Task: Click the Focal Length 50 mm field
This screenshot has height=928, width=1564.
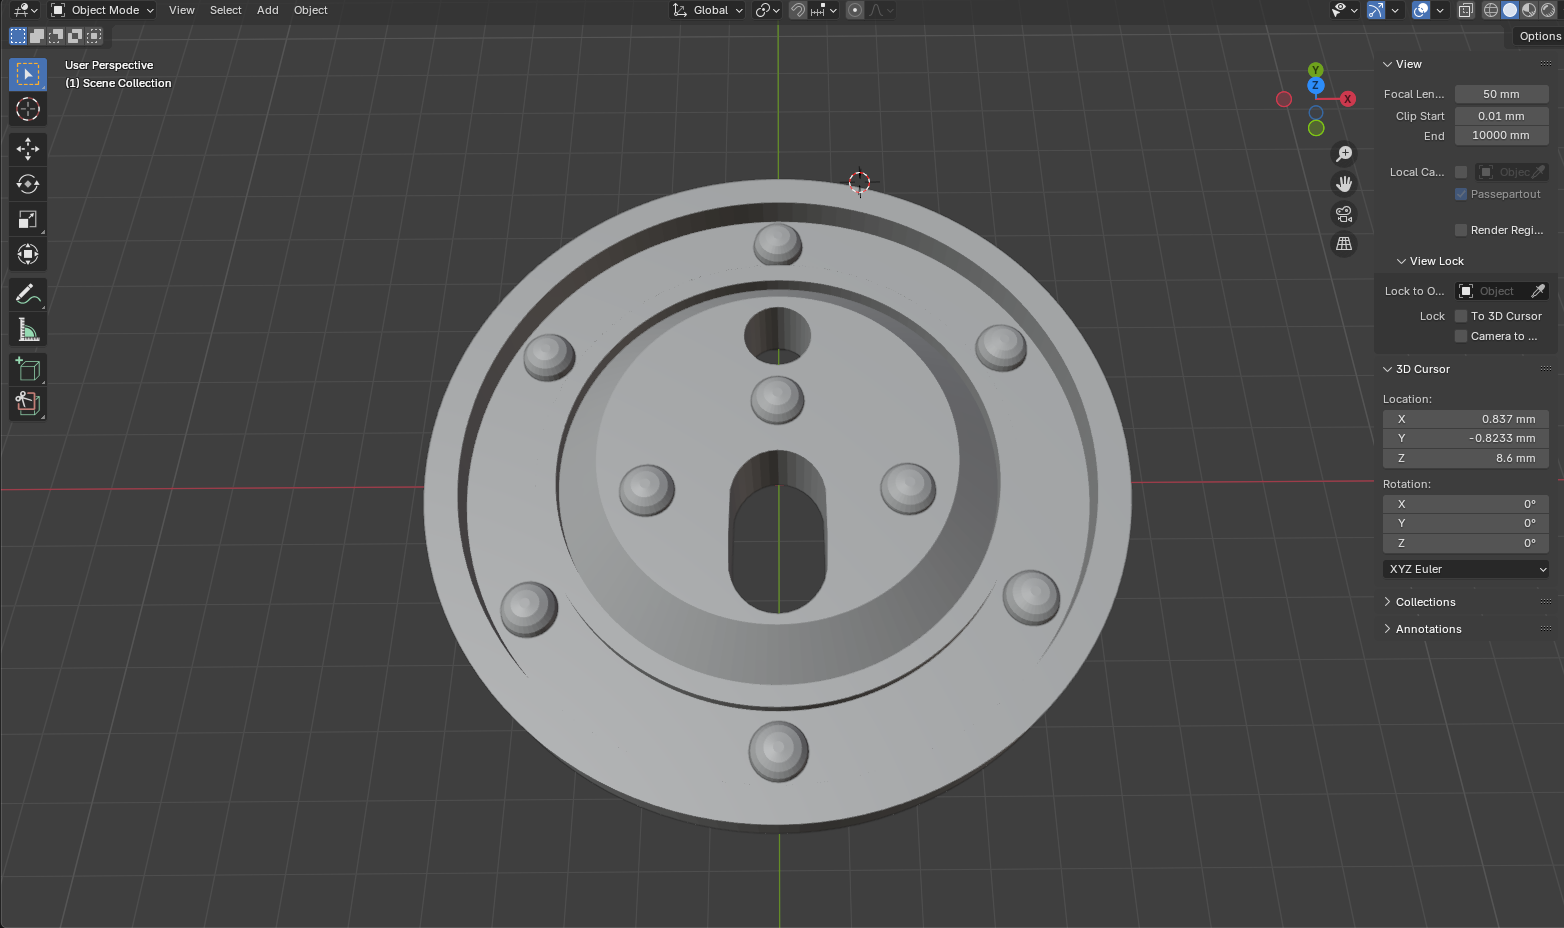Action: (1501, 94)
